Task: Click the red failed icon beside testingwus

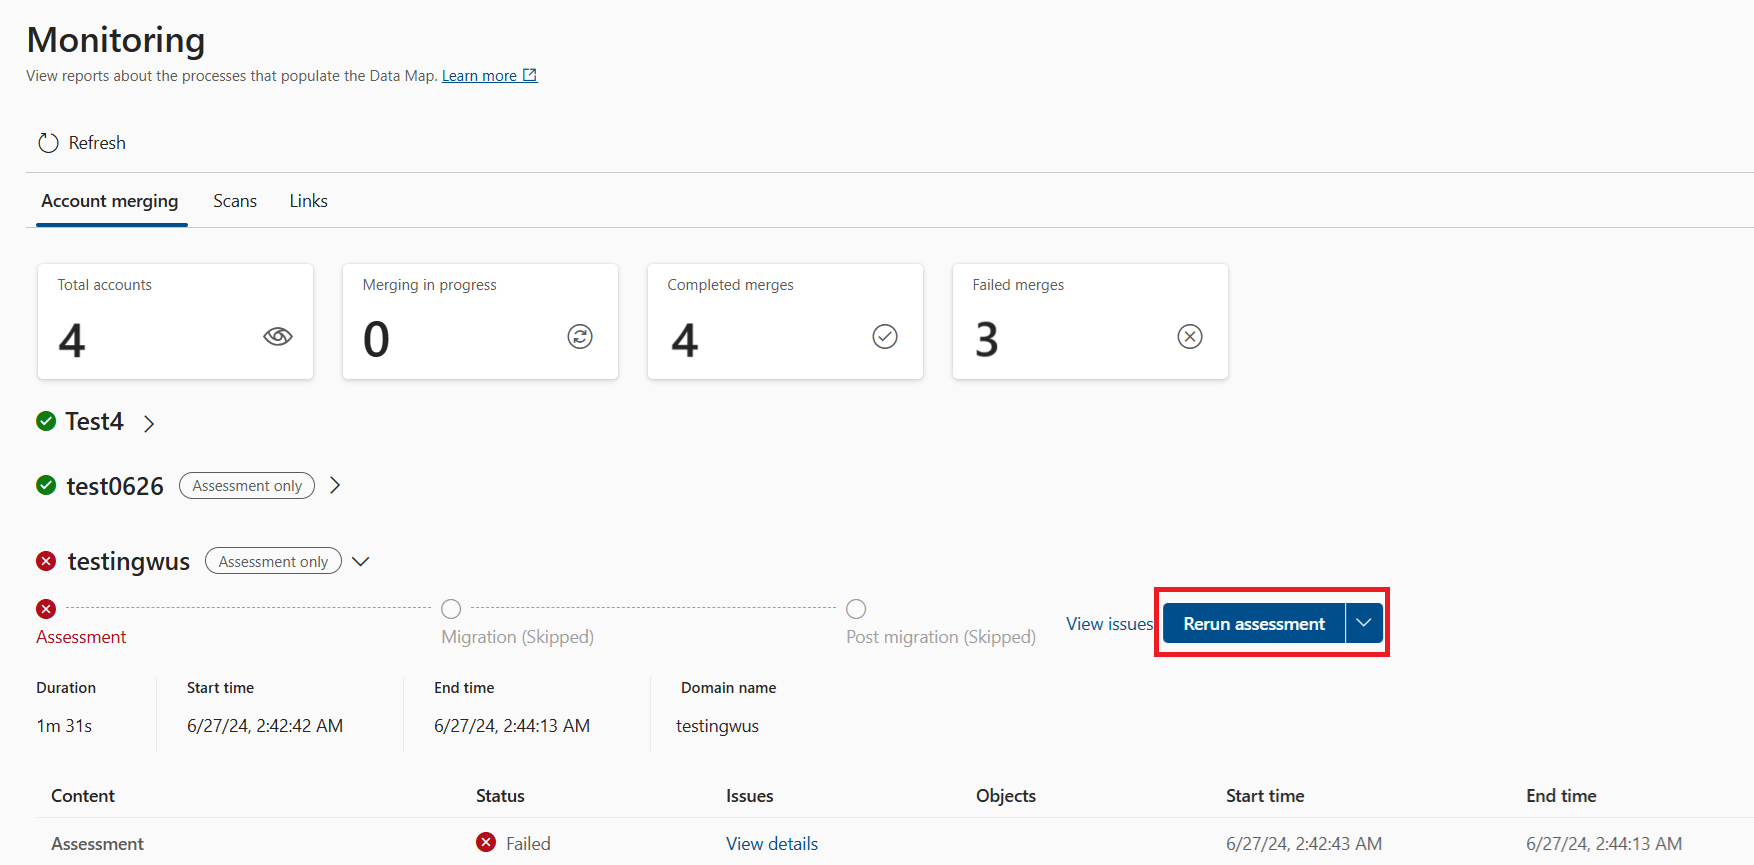Action: pos(46,561)
